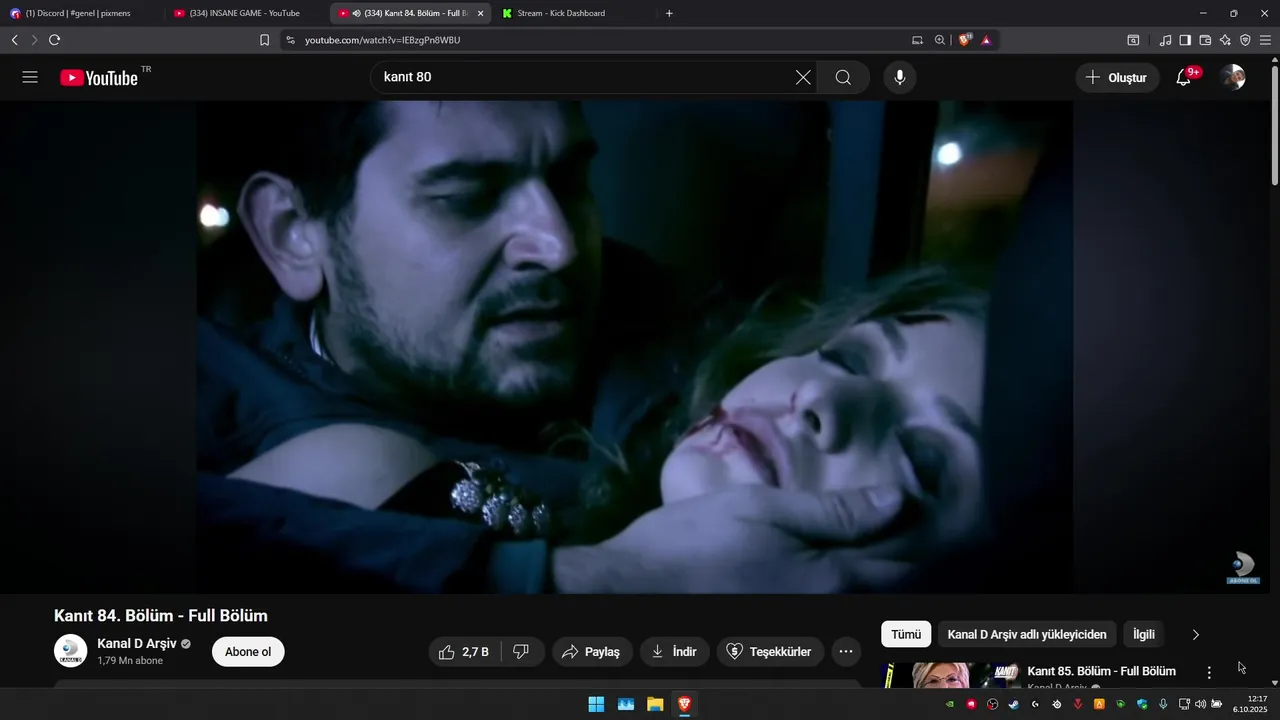The height and width of the screenshot is (720, 1280).
Task: Open the taskbar clock showing 12:17
Action: [1251, 704]
